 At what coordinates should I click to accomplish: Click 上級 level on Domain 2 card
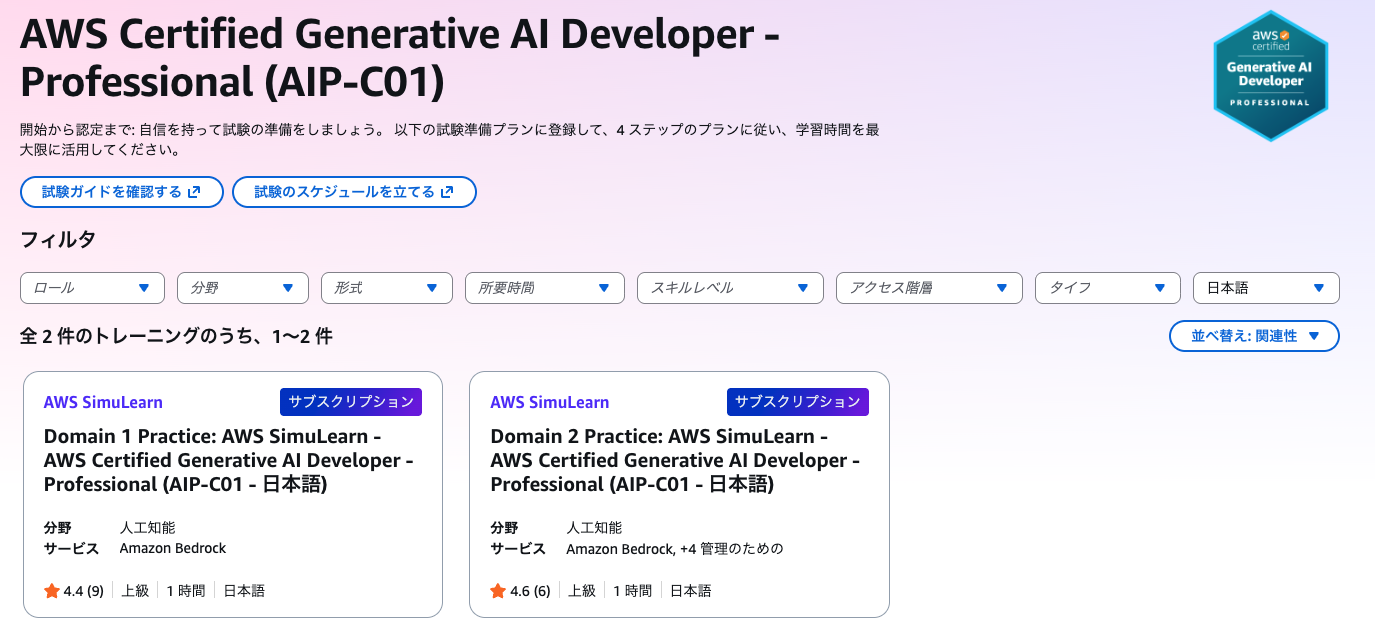582,591
